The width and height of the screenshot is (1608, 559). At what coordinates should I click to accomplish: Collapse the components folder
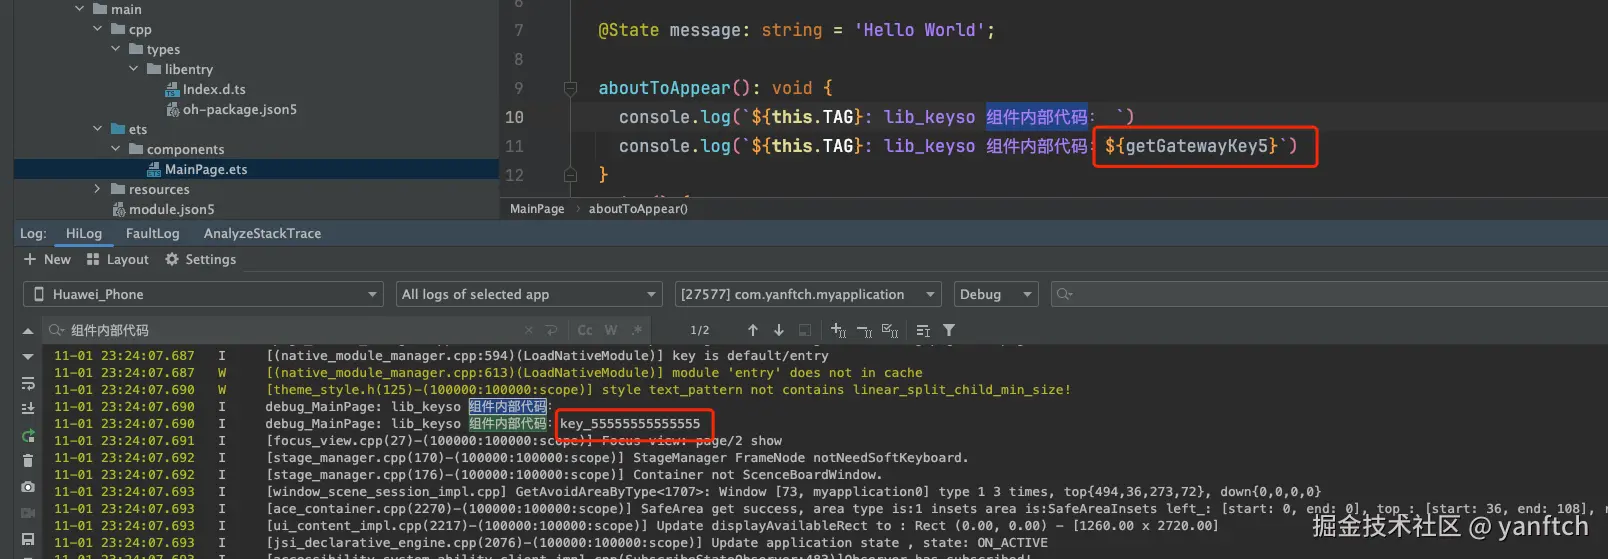point(115,149)
